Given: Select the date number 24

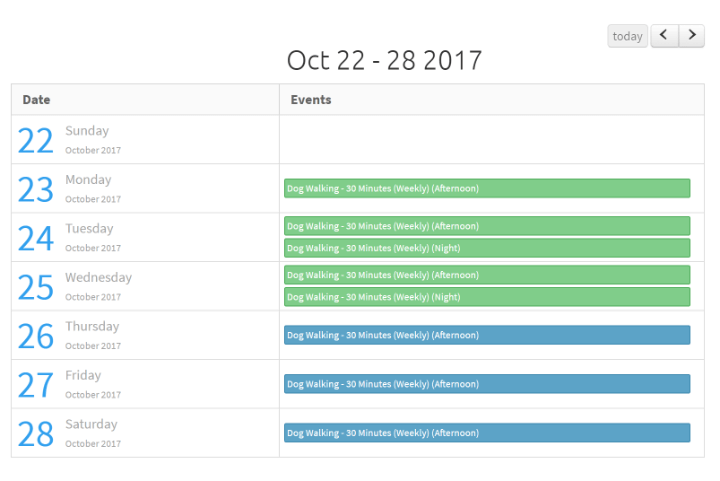Looking at the screenshot, I should pyautogui.click(x=36, y=239).
